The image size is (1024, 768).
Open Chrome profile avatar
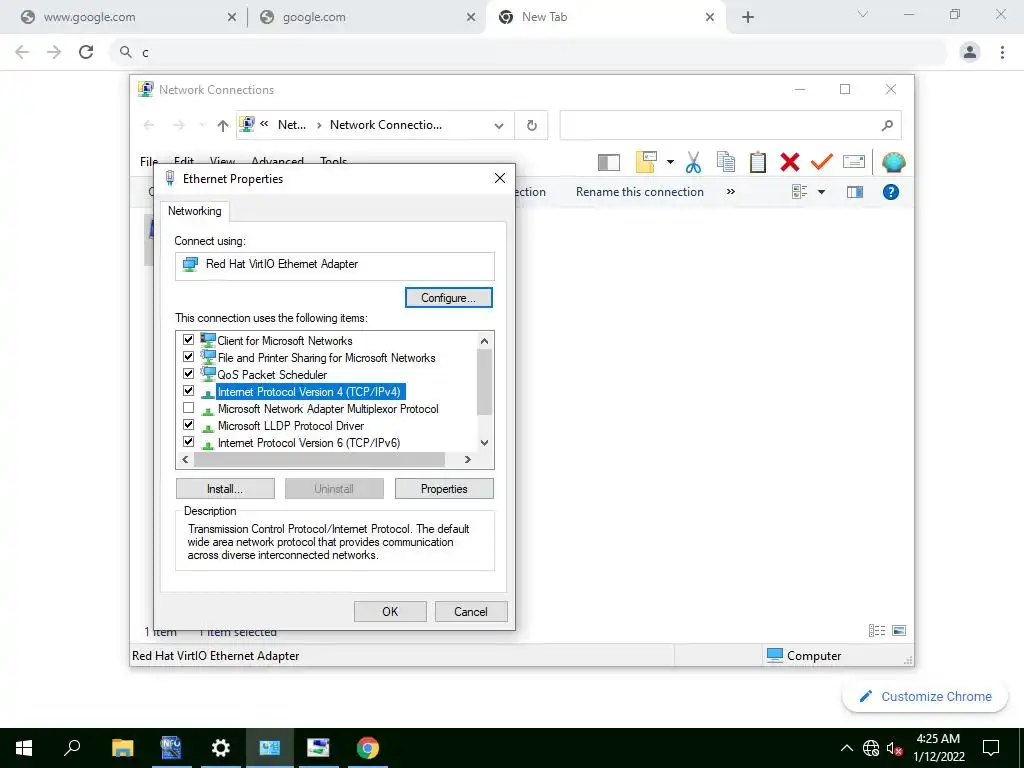coord(970,52)
